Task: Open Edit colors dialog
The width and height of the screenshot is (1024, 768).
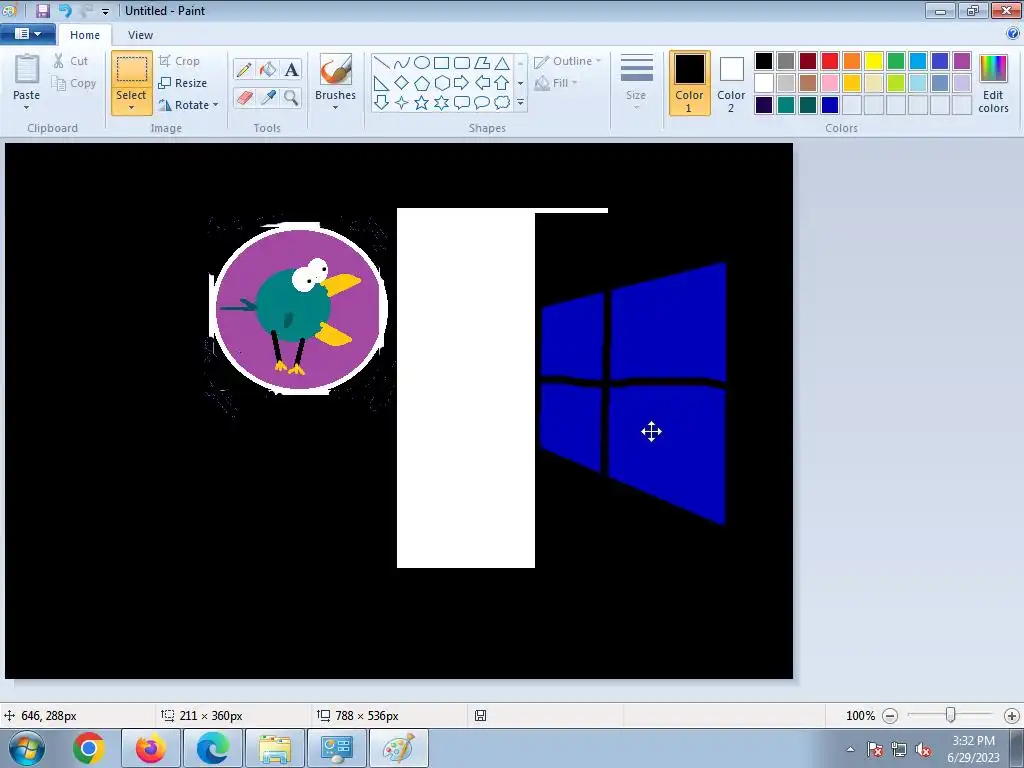Action: click(993, 84)
